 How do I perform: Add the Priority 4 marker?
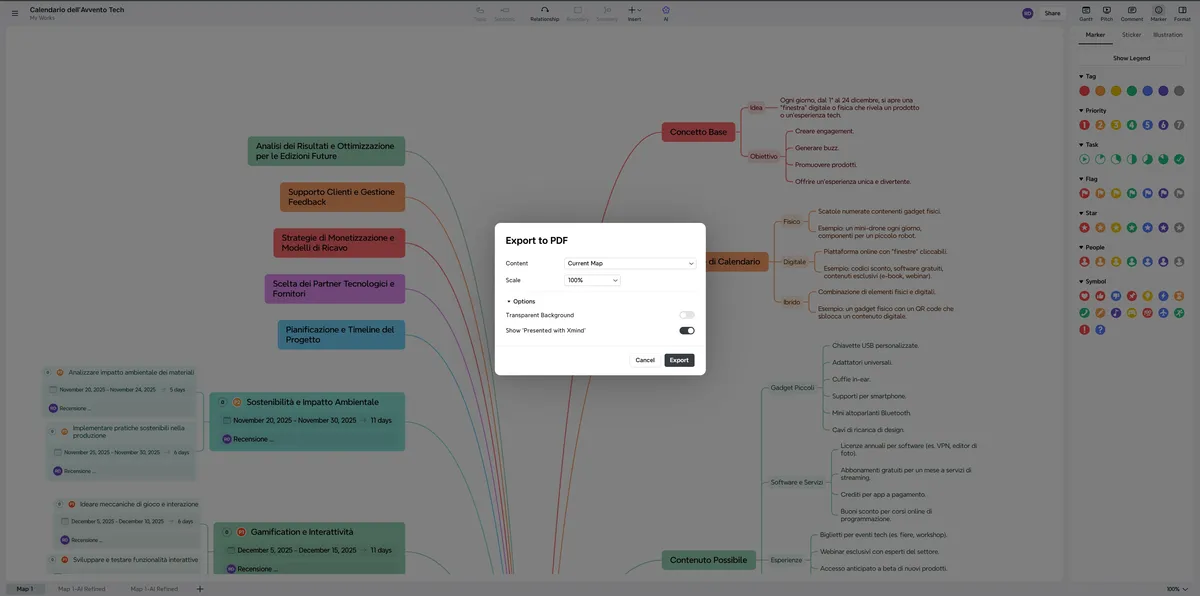coord(1132,125)
